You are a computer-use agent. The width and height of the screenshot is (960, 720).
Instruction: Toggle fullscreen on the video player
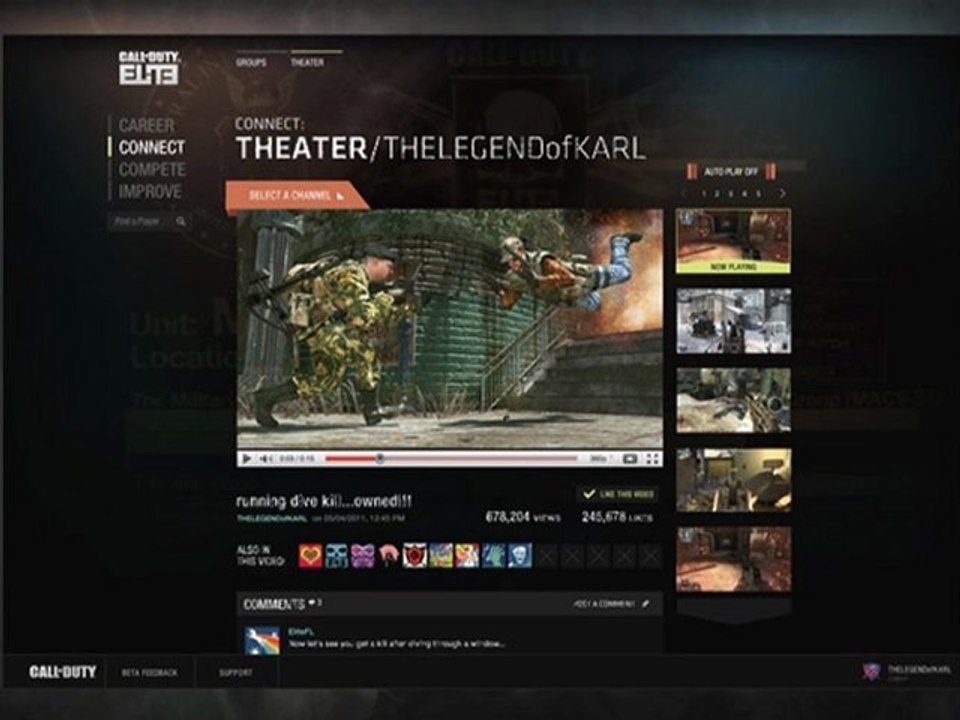653,459
